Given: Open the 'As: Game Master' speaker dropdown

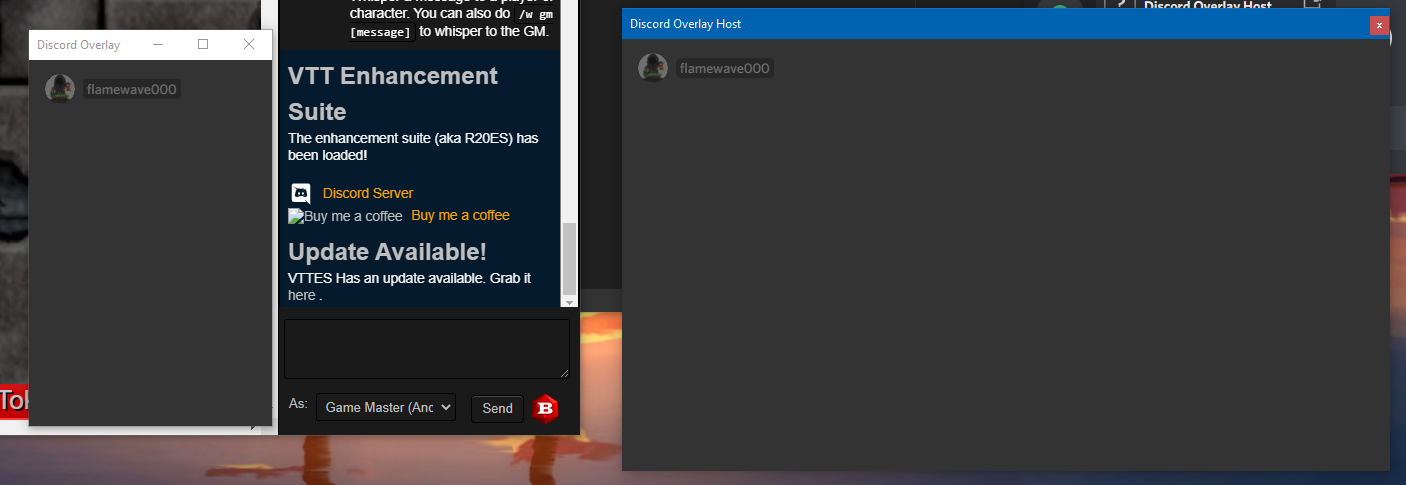Looking at the screenshot, I should tap(386, 407).
